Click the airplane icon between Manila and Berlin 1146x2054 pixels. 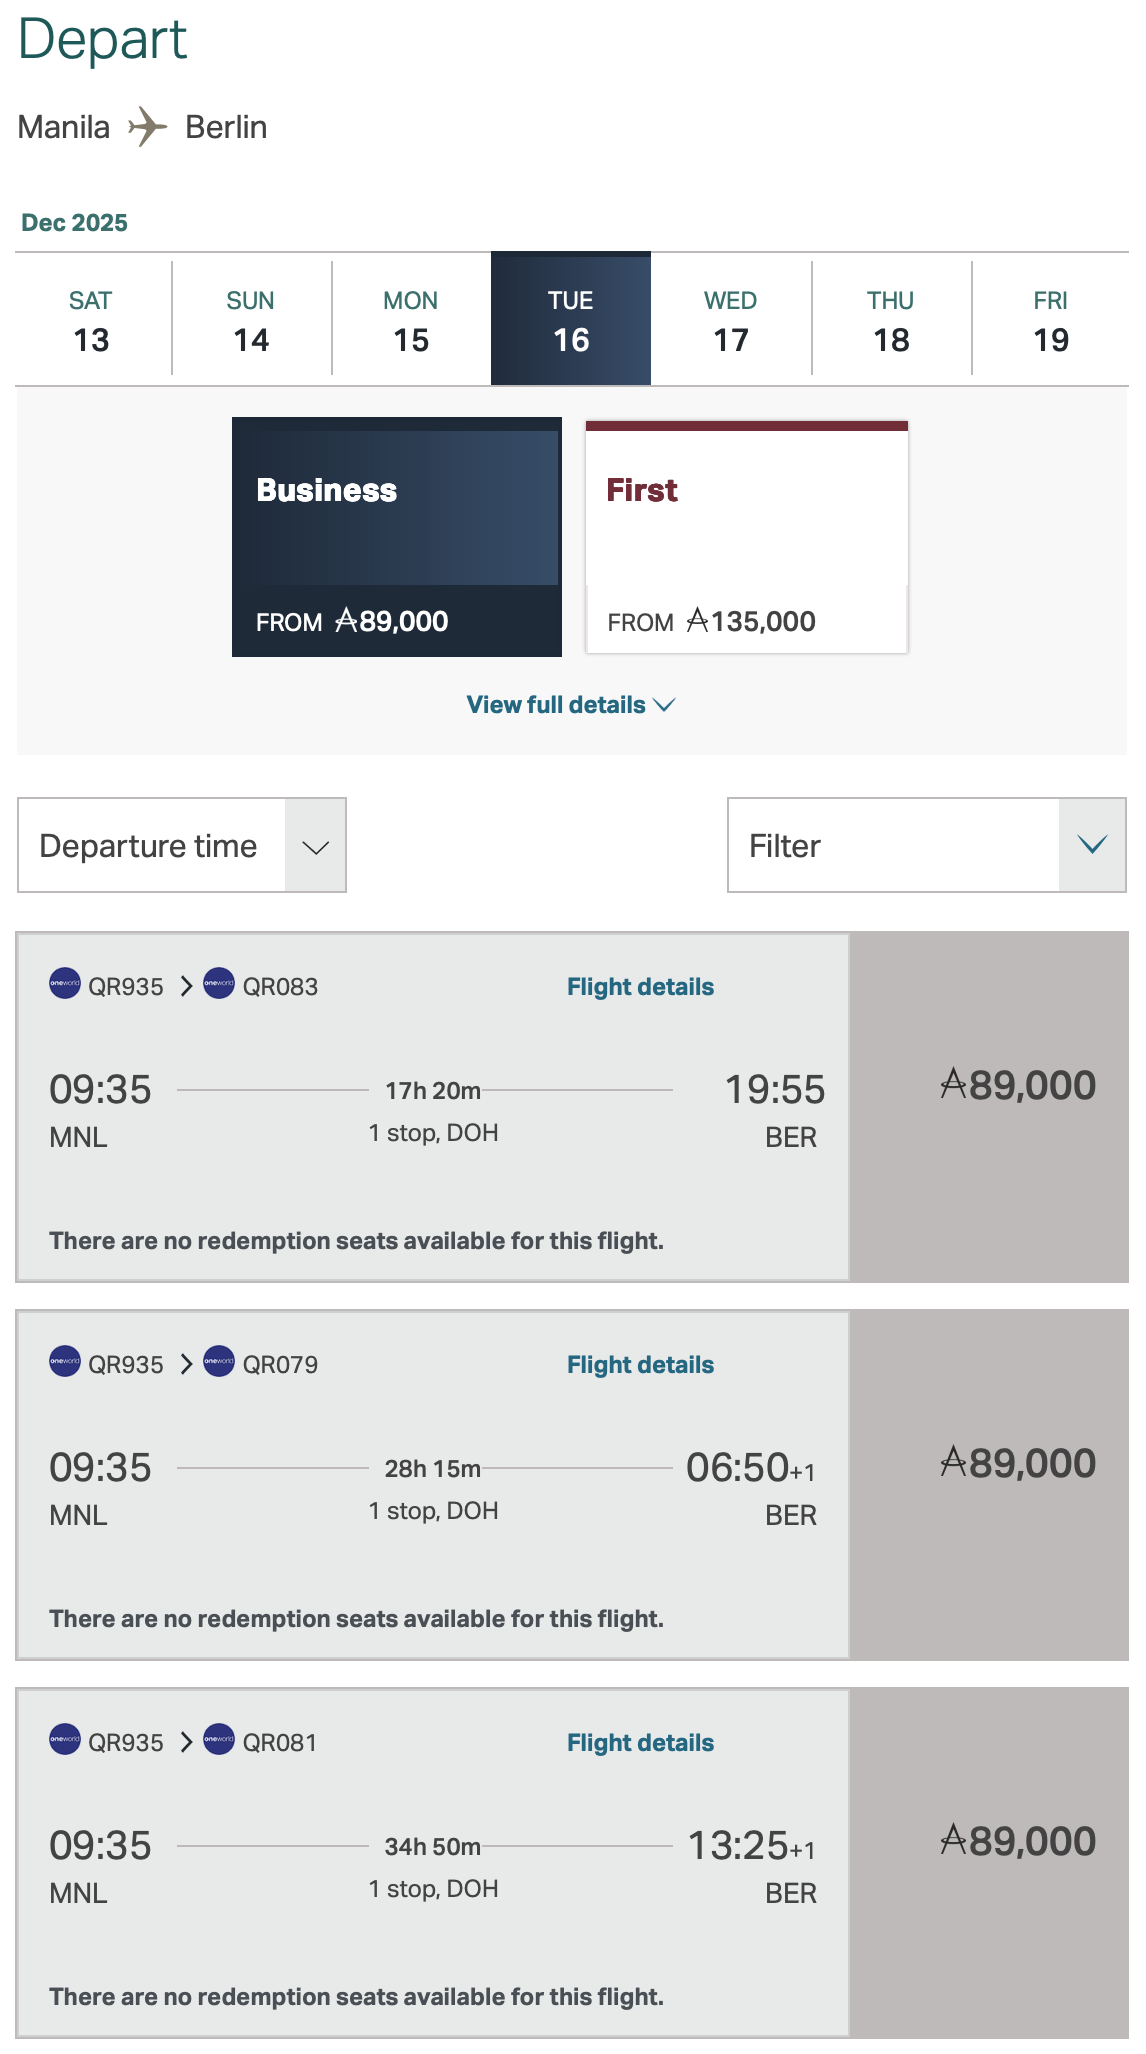[148, 127]
